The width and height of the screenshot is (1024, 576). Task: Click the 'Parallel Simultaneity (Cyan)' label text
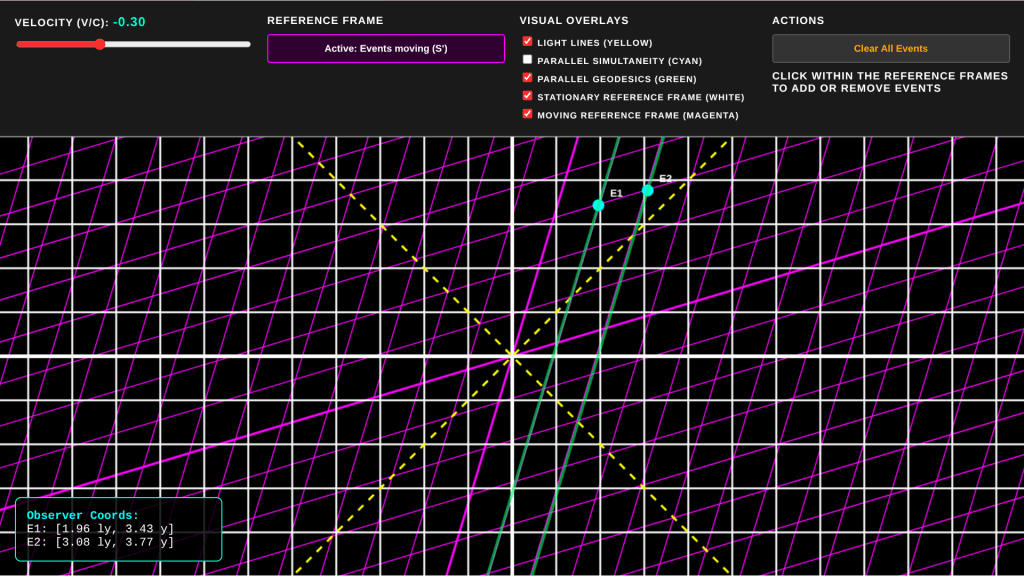pyautogui.click(x=619, y=61)
